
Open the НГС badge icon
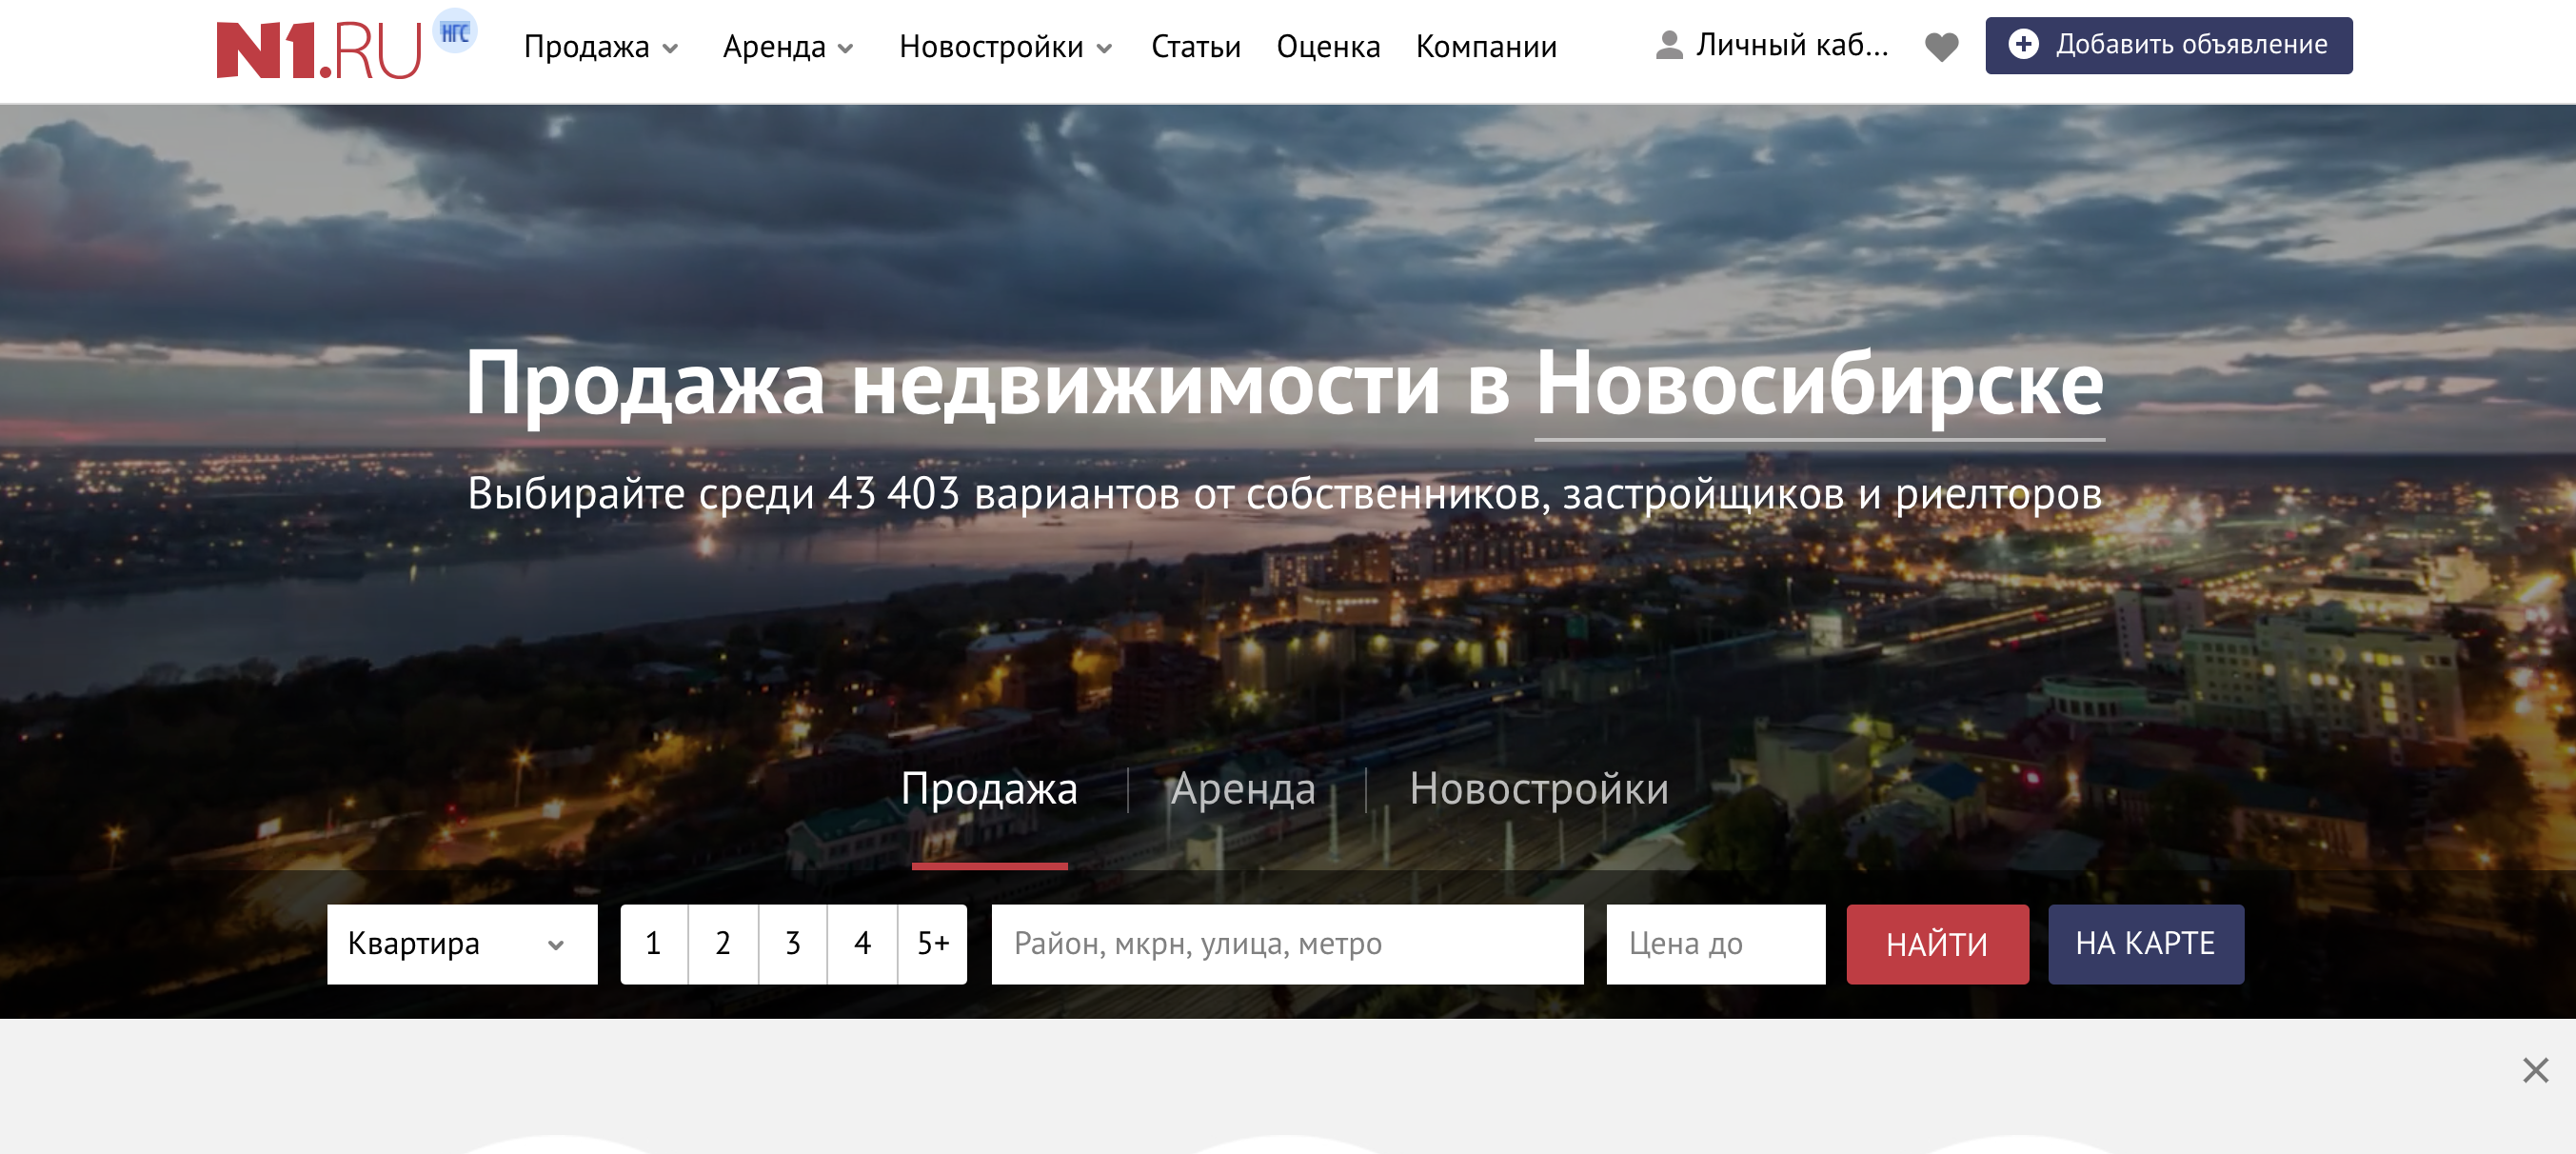click(455, 32)
